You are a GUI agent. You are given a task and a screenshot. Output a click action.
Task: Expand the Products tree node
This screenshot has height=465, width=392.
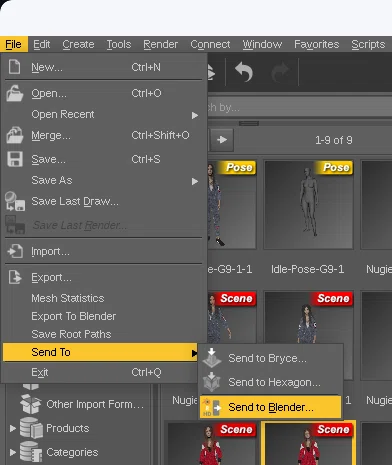12,428
